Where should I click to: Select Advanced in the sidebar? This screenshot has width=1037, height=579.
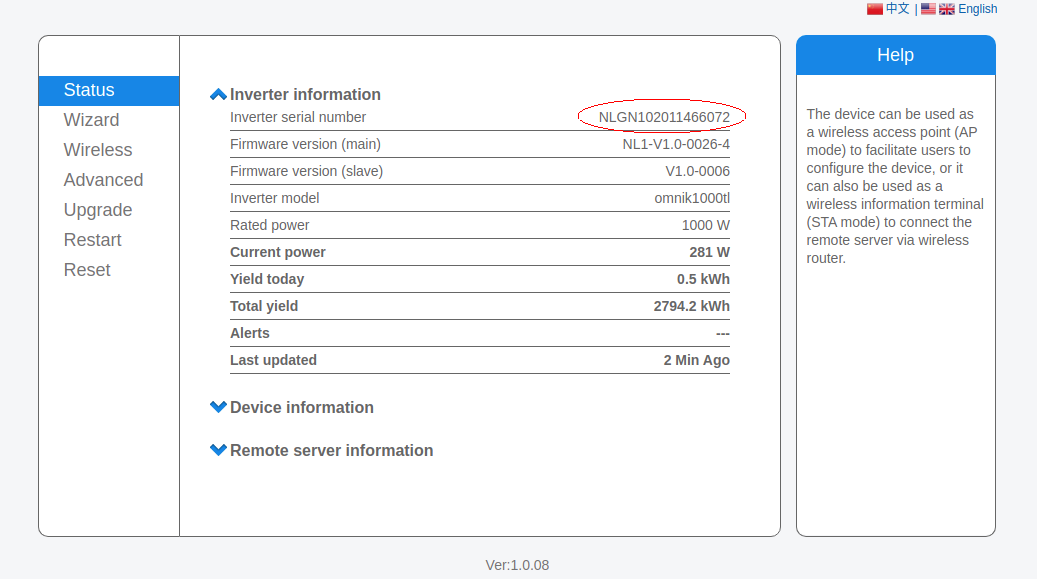coord(103,180)
